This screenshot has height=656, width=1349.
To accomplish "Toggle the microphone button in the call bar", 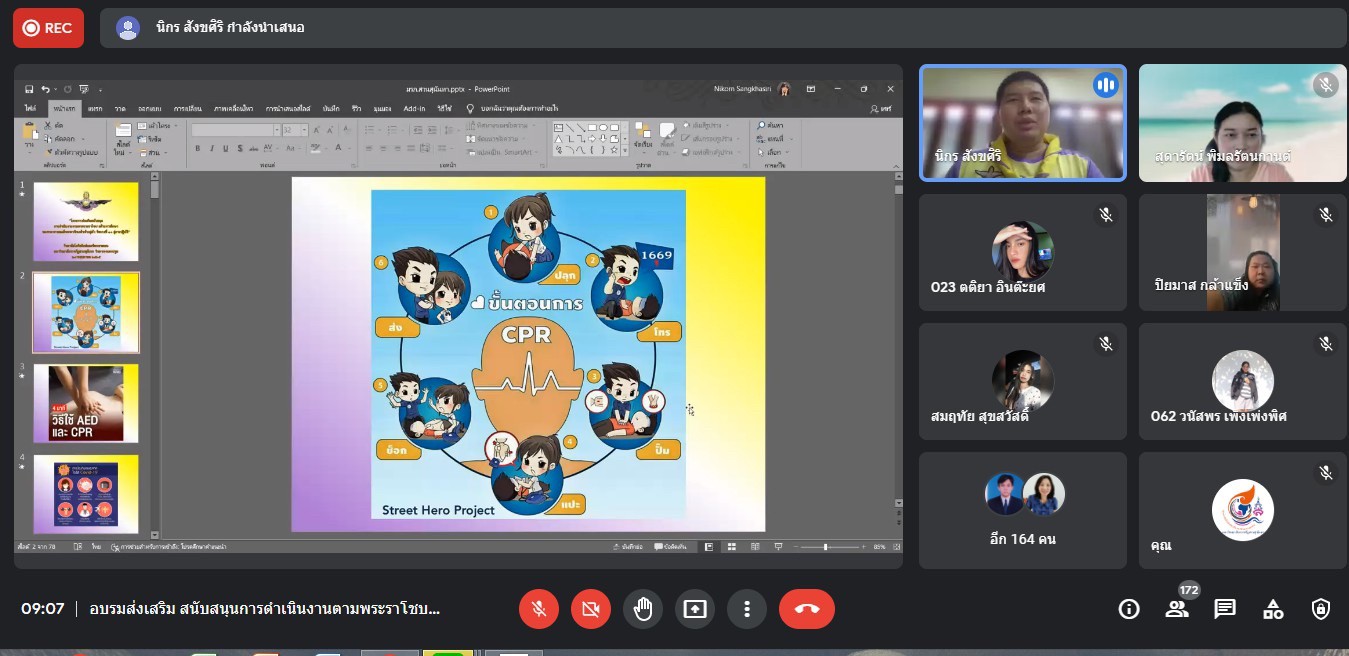I will click(538, 608).
